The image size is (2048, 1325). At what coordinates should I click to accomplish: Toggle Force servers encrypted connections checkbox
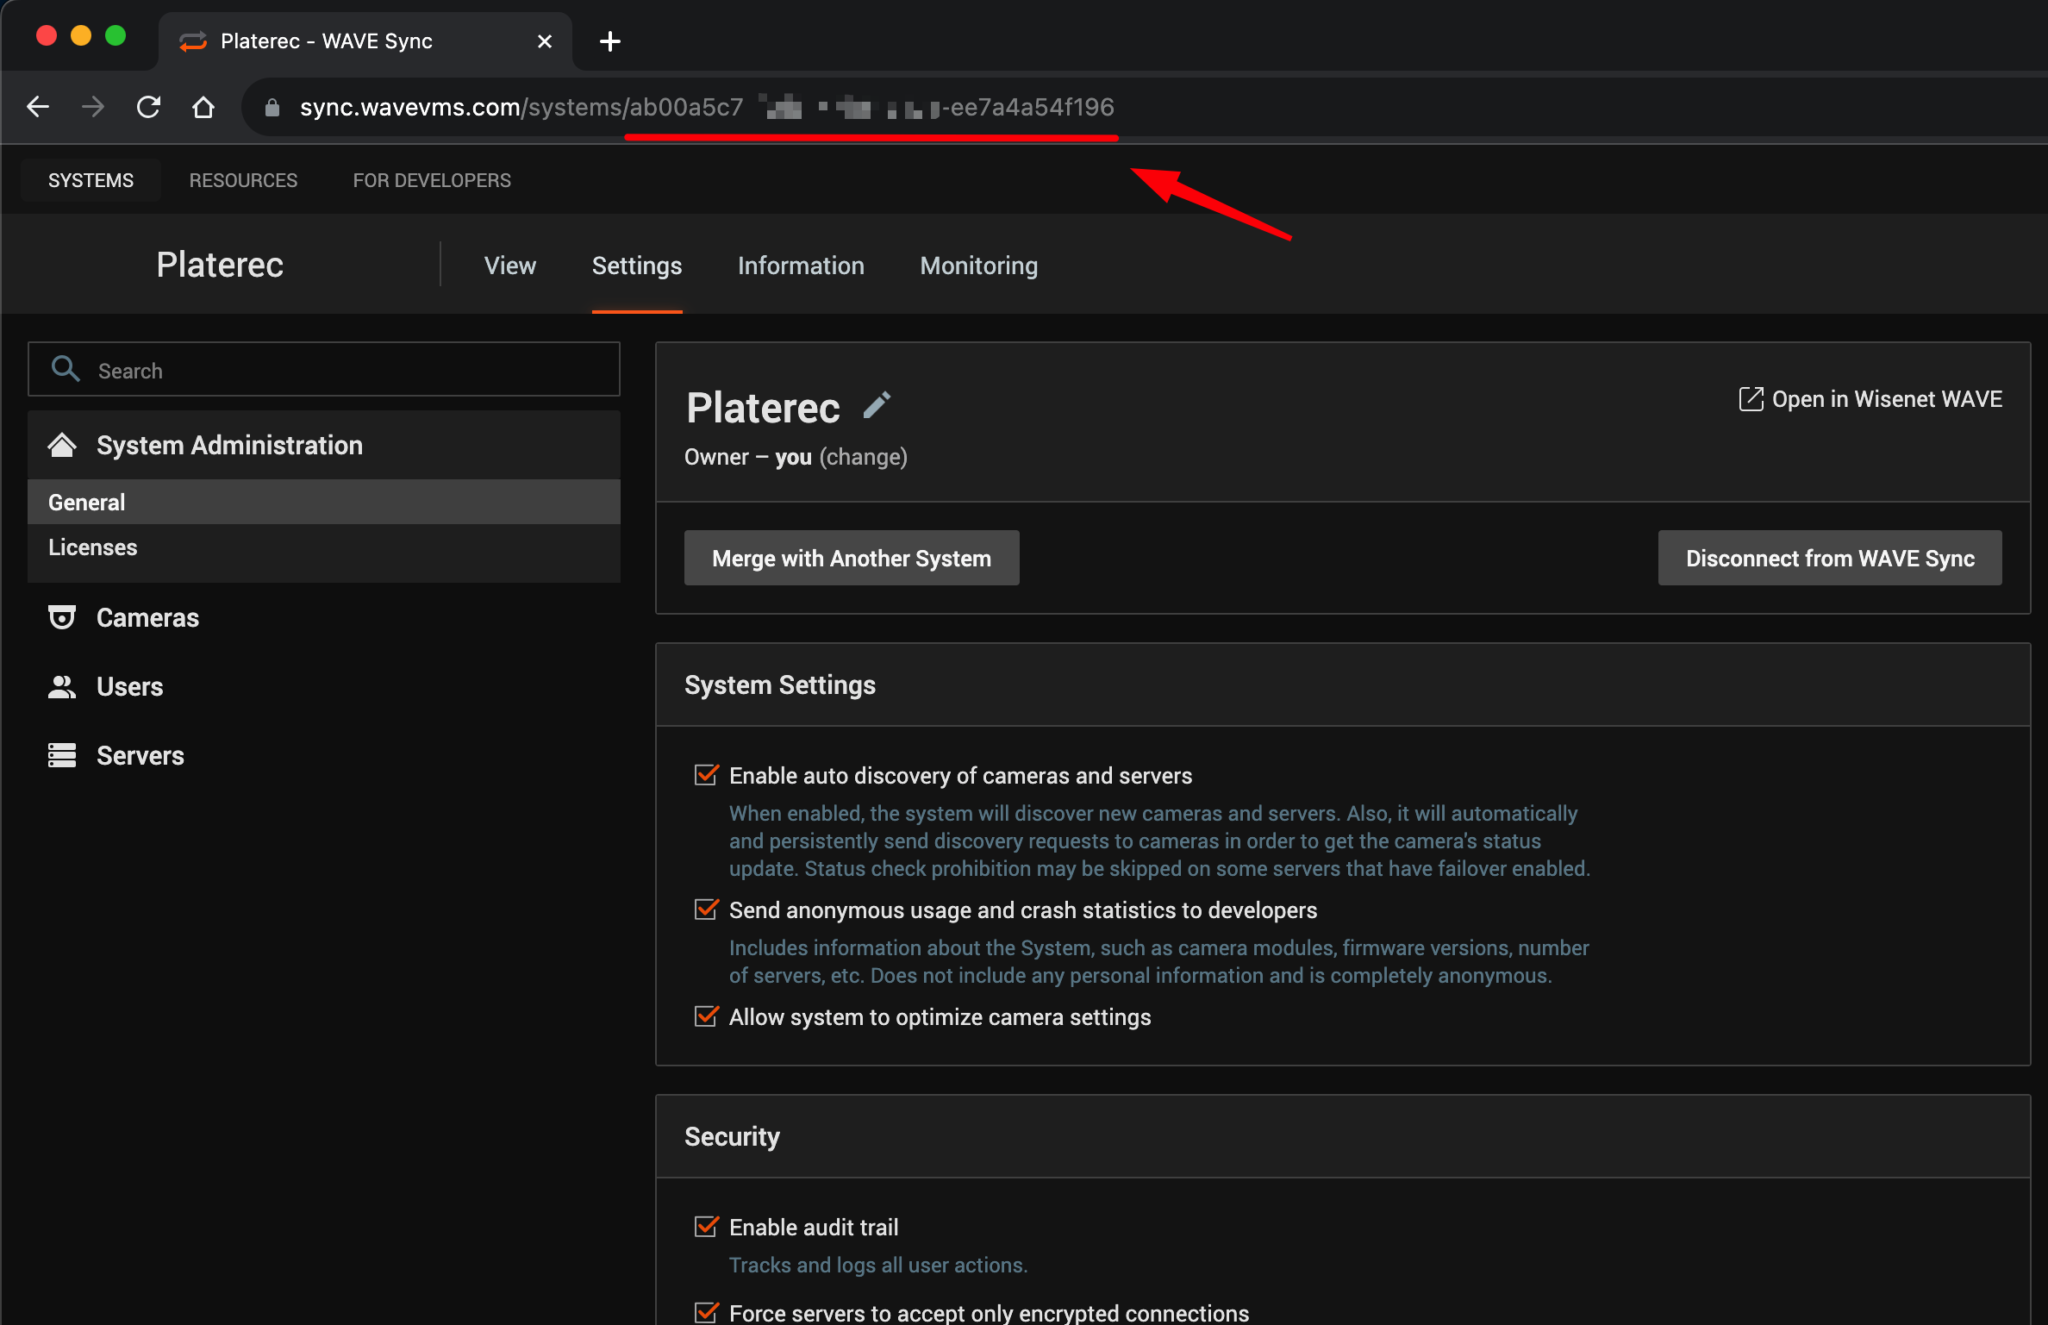706,1312
